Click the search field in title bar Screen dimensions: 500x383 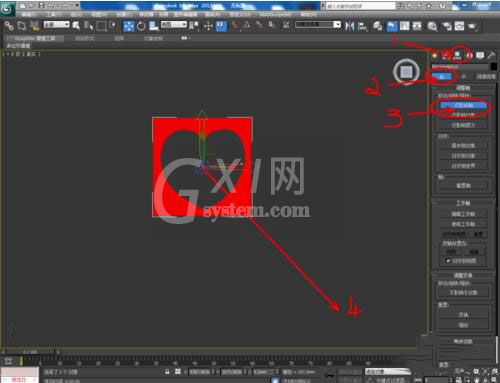pyautogui.click(x=360, y=6)
